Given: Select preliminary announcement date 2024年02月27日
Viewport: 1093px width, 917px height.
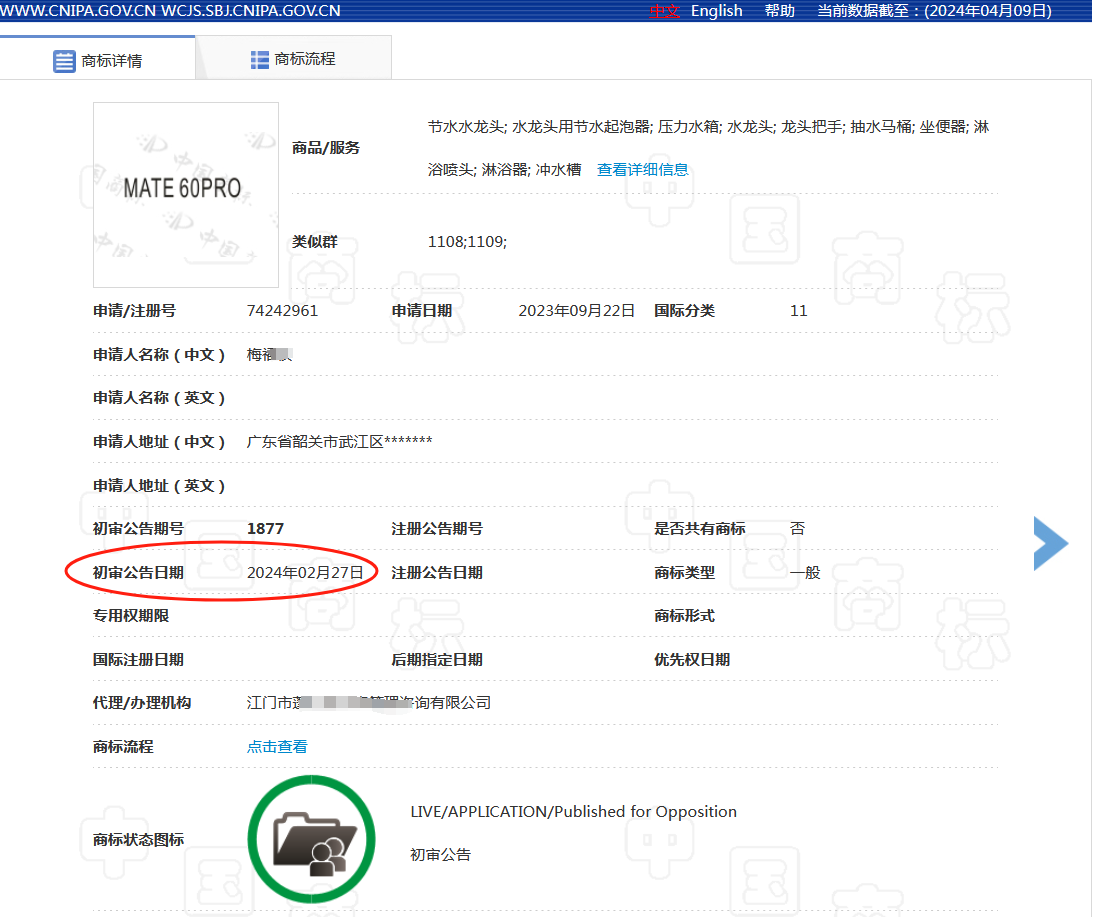Looking at the screenshot, I should point(305,573).
